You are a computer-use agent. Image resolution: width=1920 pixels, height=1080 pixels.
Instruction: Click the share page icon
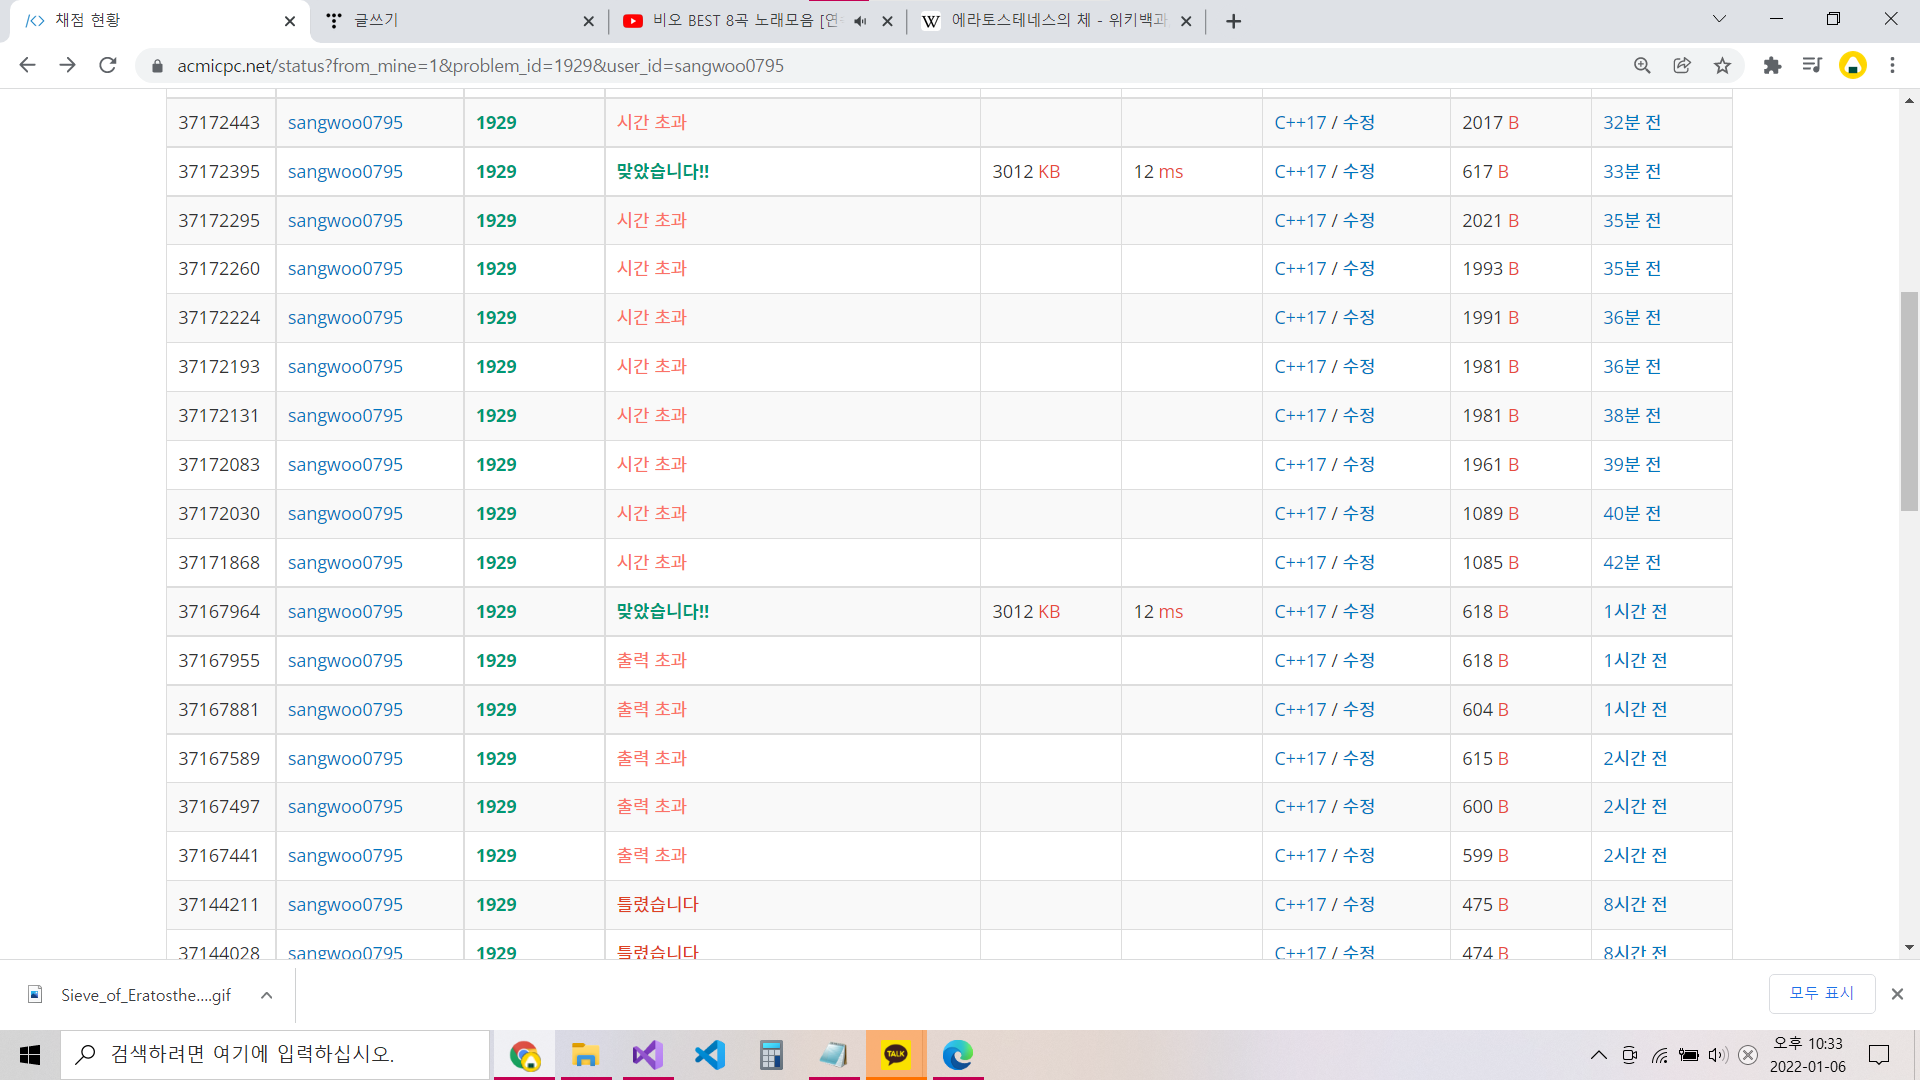tap(1682, 66)
